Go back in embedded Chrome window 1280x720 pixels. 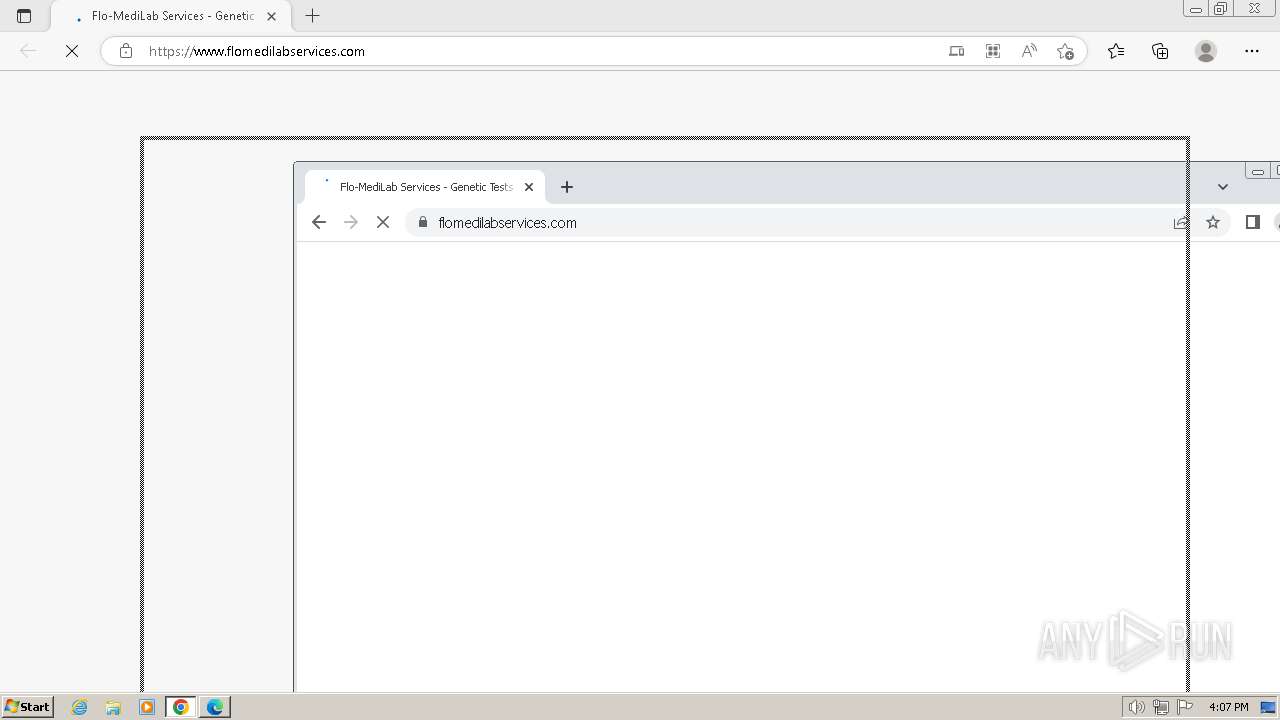click(x=319, y=222)
